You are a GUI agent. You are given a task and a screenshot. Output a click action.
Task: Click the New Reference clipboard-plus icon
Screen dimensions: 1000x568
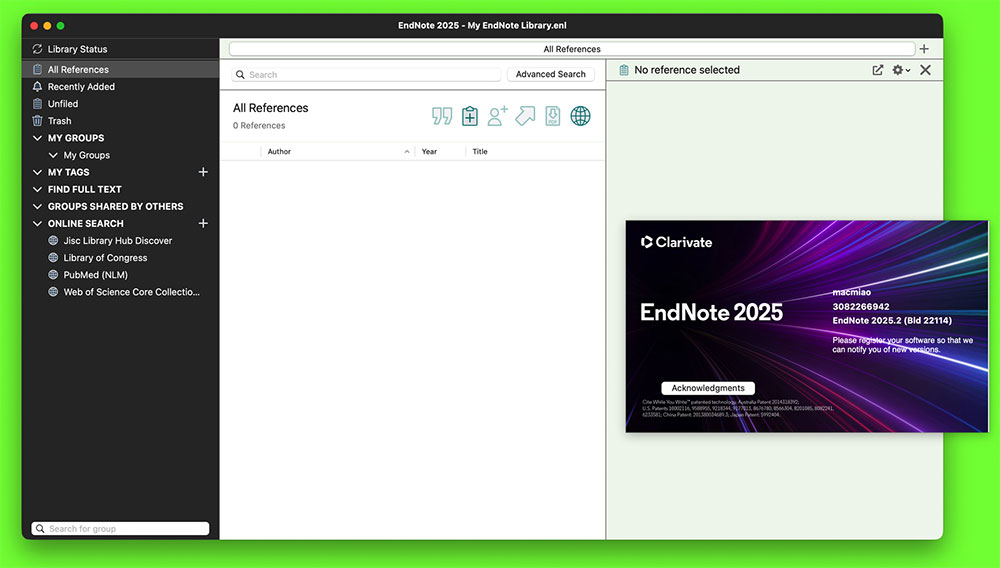pos(470,116)
